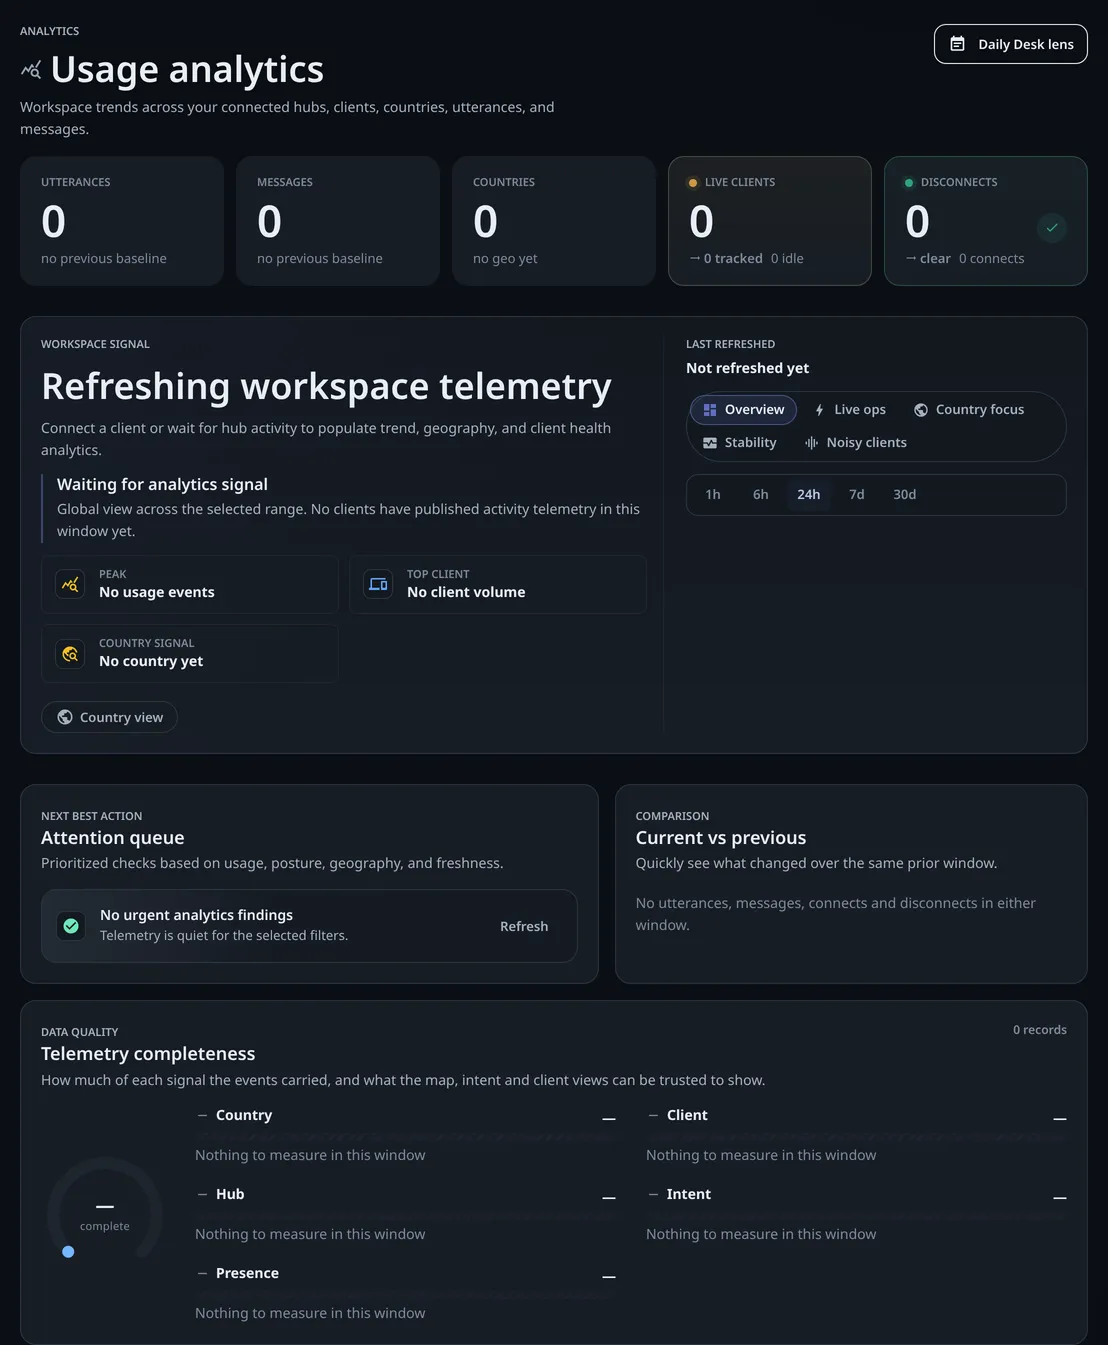The width and height of the screenshot is (1108, 1345).
Task: Click the '0 records' label
Action: 1040,1030
